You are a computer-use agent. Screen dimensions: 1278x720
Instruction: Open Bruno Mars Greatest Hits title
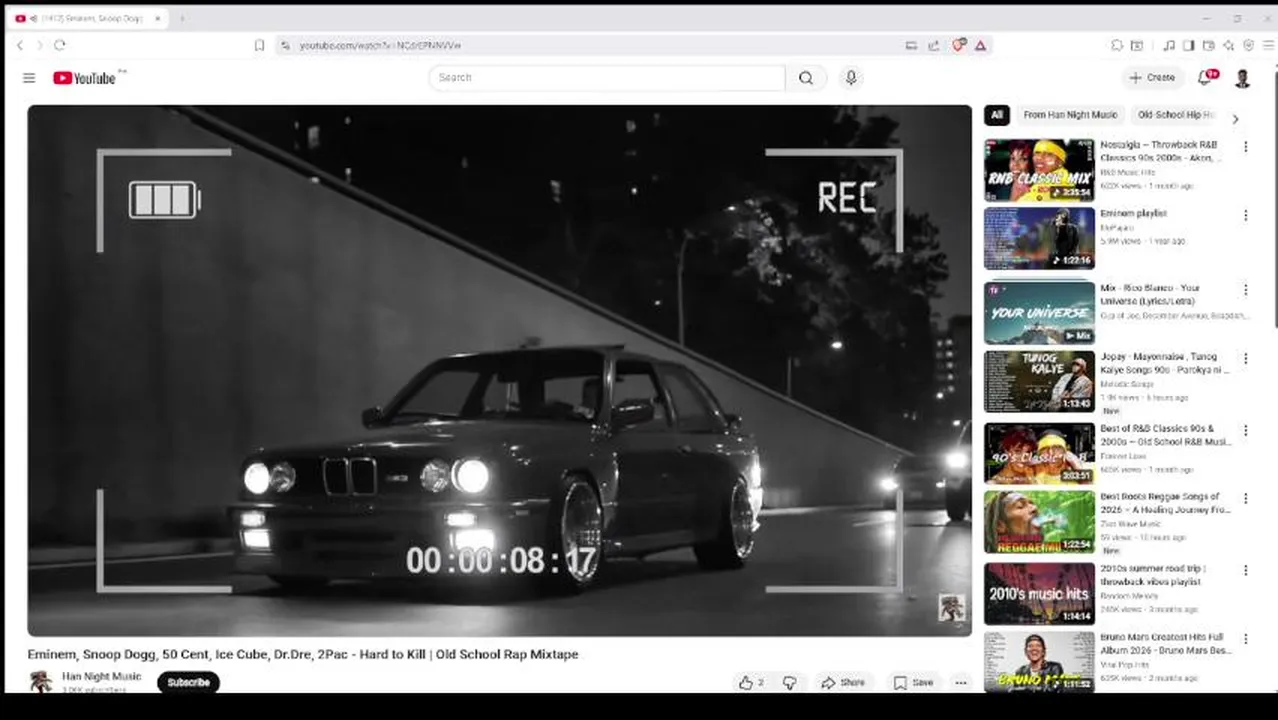1165,643
